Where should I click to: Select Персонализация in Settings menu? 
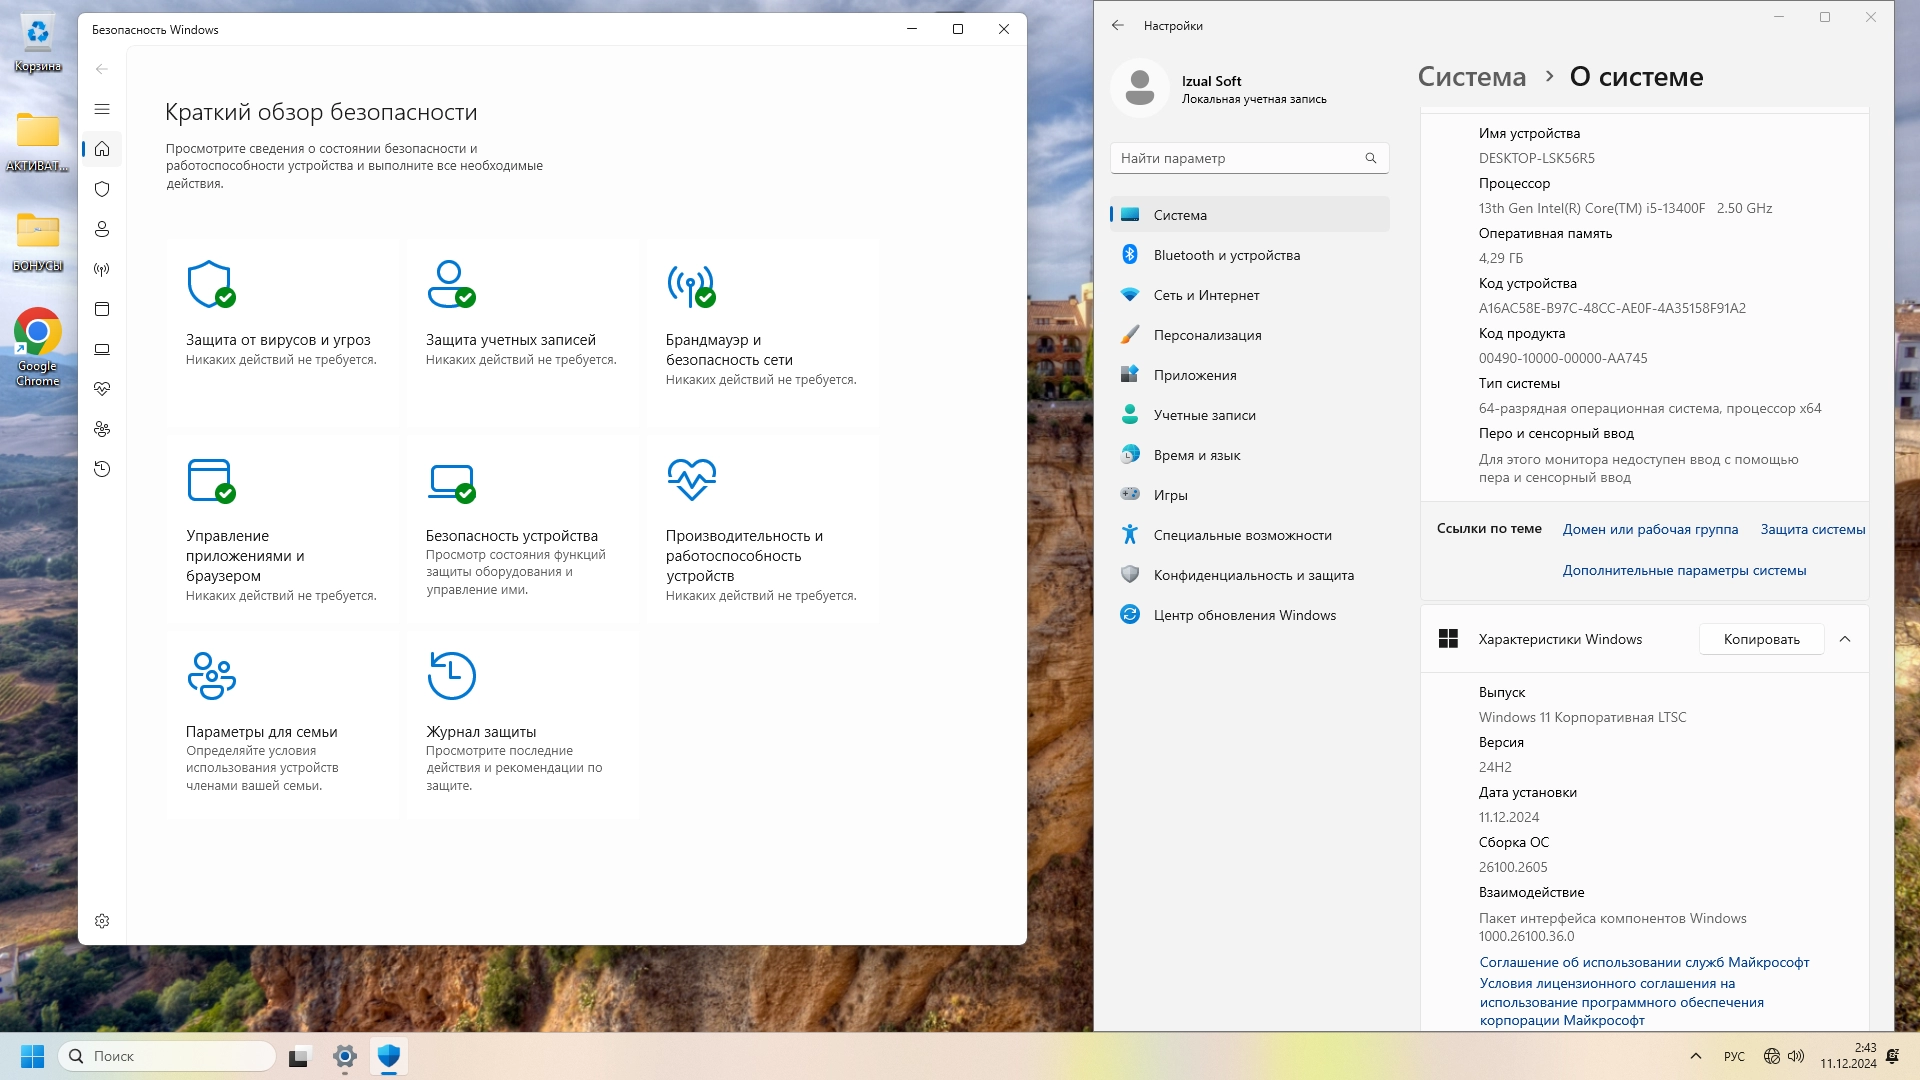pos(1207,335)
